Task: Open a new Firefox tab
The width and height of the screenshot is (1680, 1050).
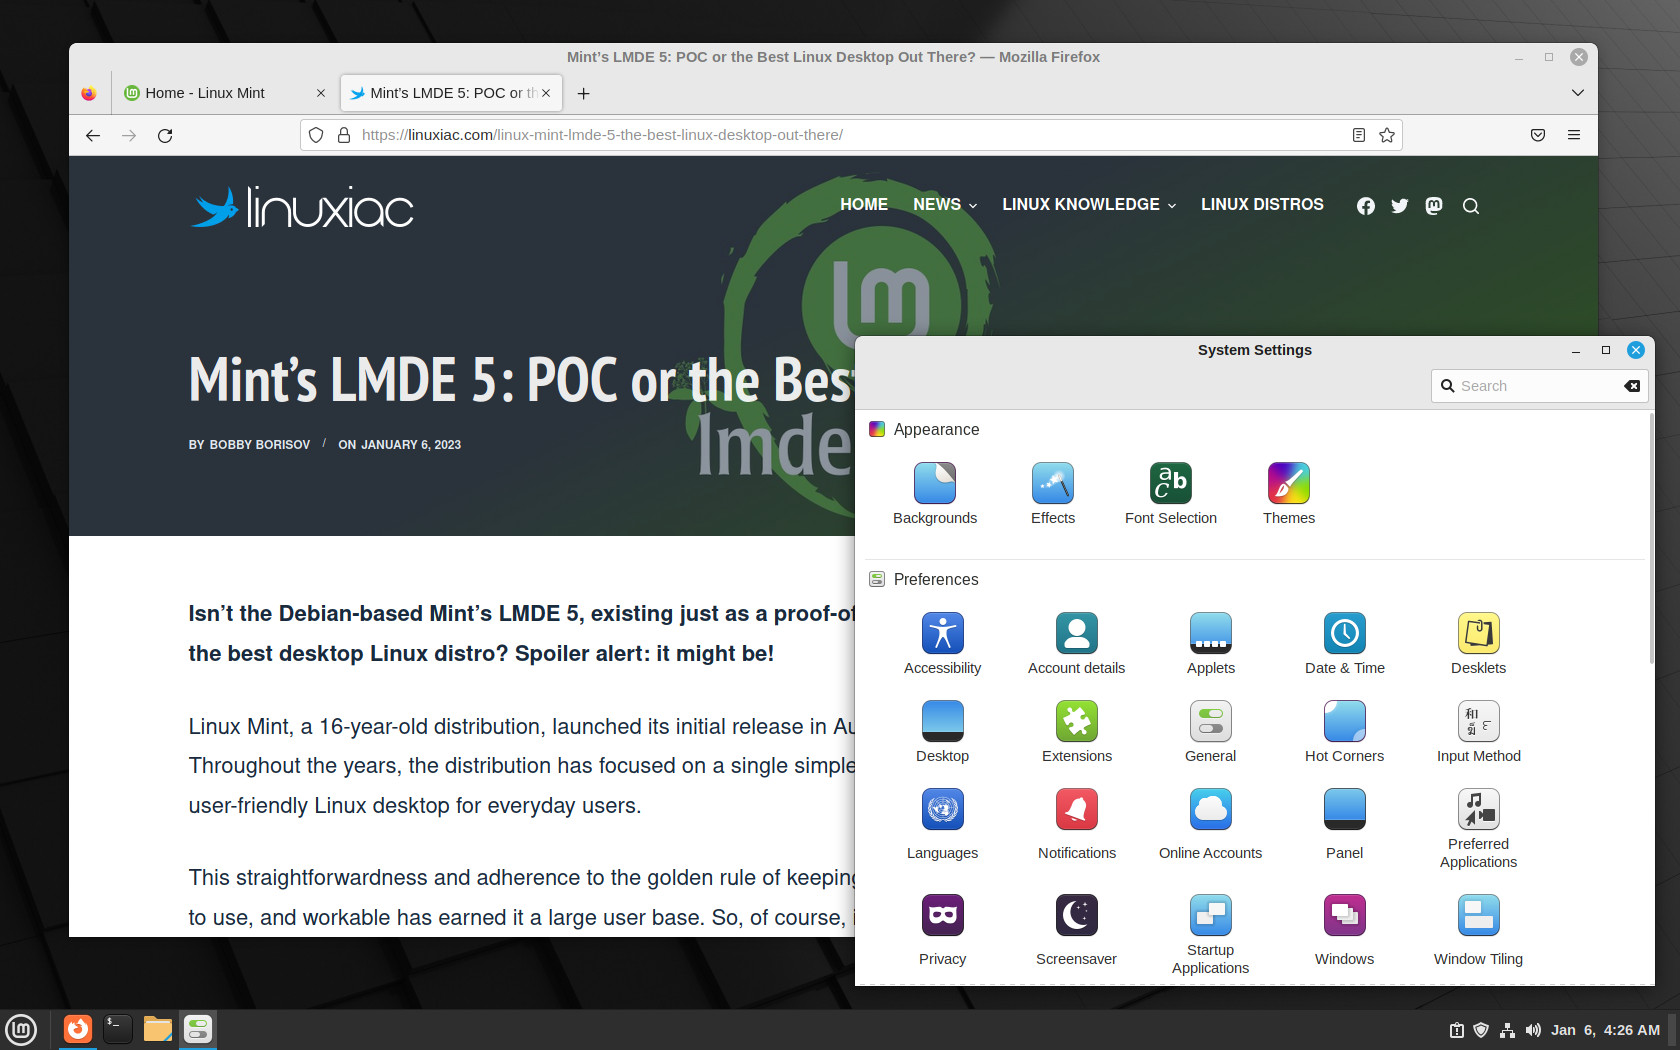Action: pos(584,93)
